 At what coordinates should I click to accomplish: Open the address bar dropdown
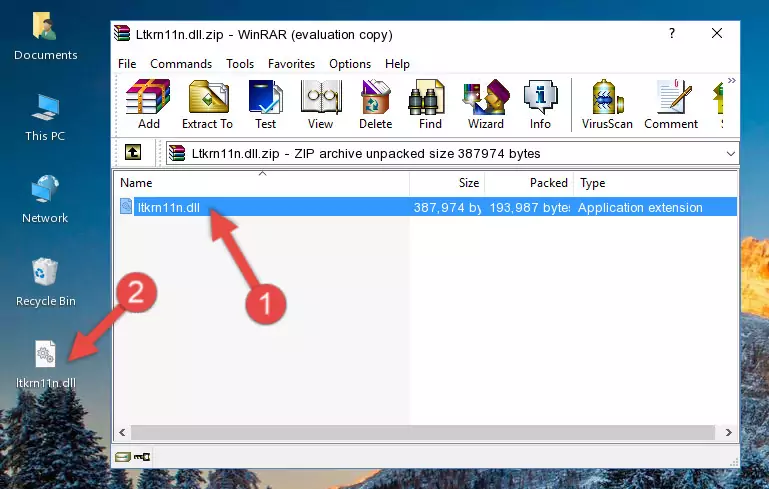click(x=730, y=154)
